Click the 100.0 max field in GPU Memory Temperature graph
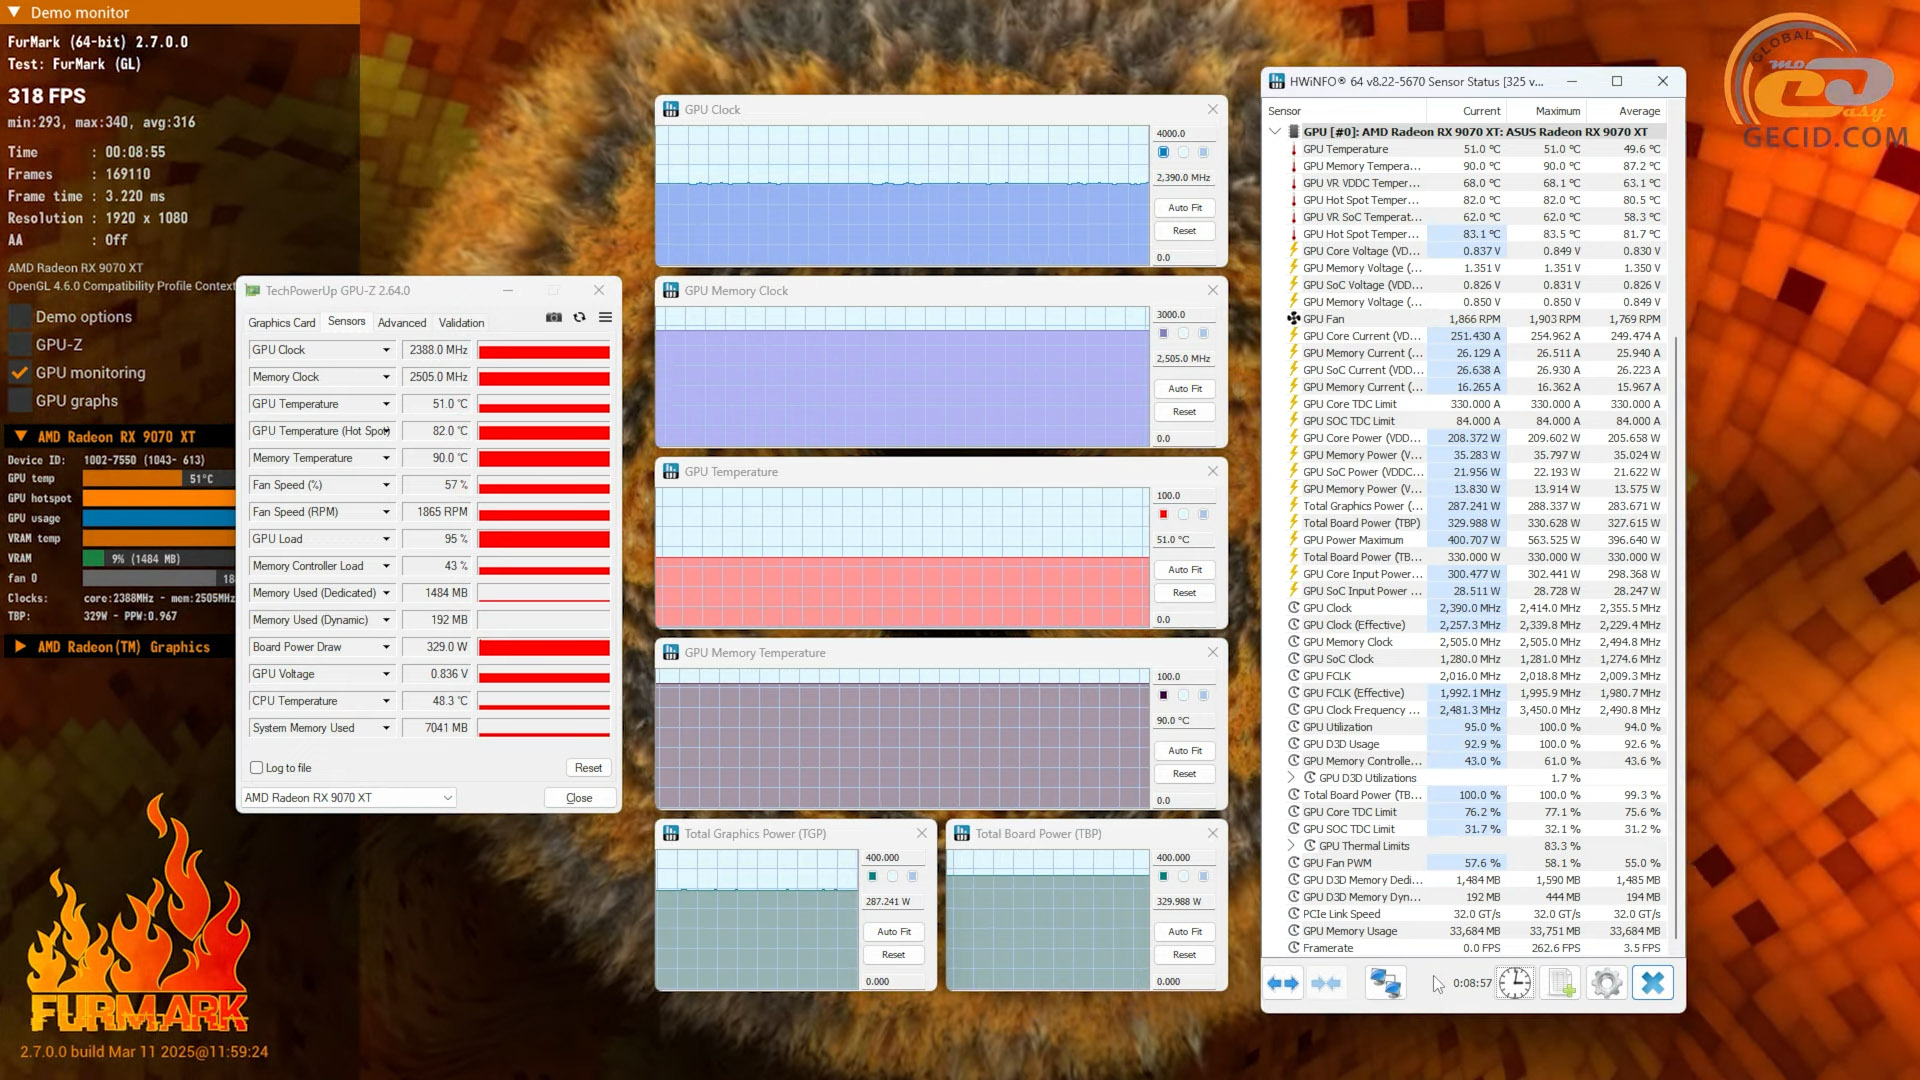Viewport: 1920px width, 1080px height. (1185, 676)
